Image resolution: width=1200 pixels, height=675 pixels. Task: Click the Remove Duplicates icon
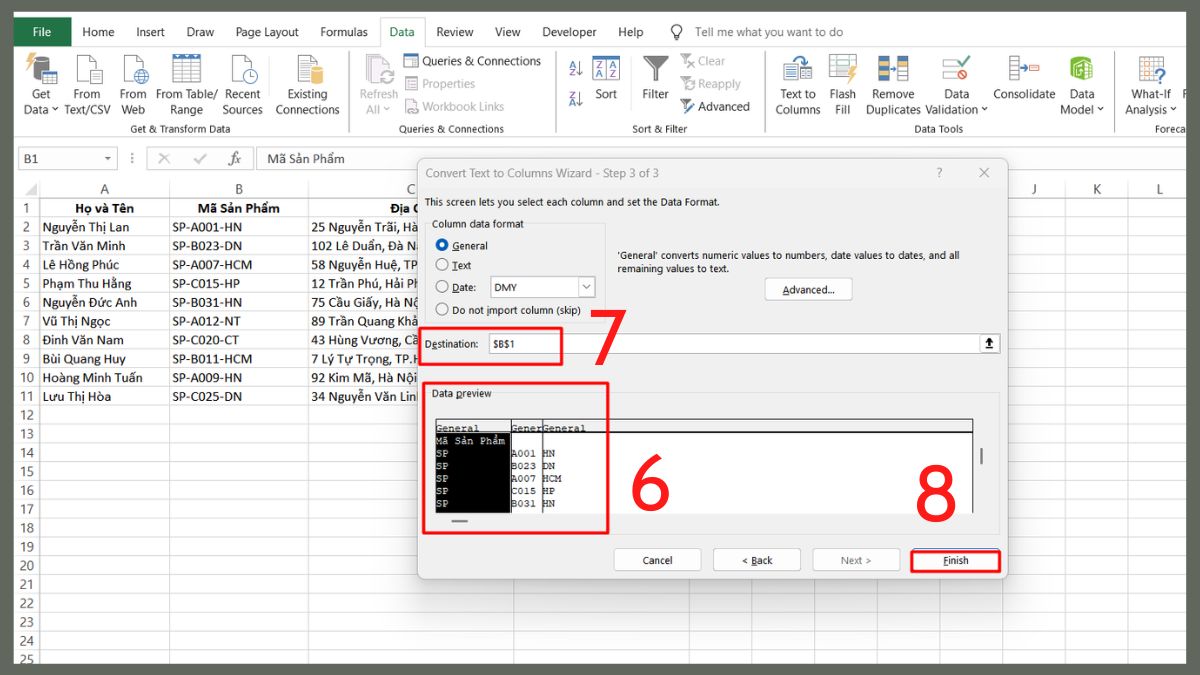[893, 84]
